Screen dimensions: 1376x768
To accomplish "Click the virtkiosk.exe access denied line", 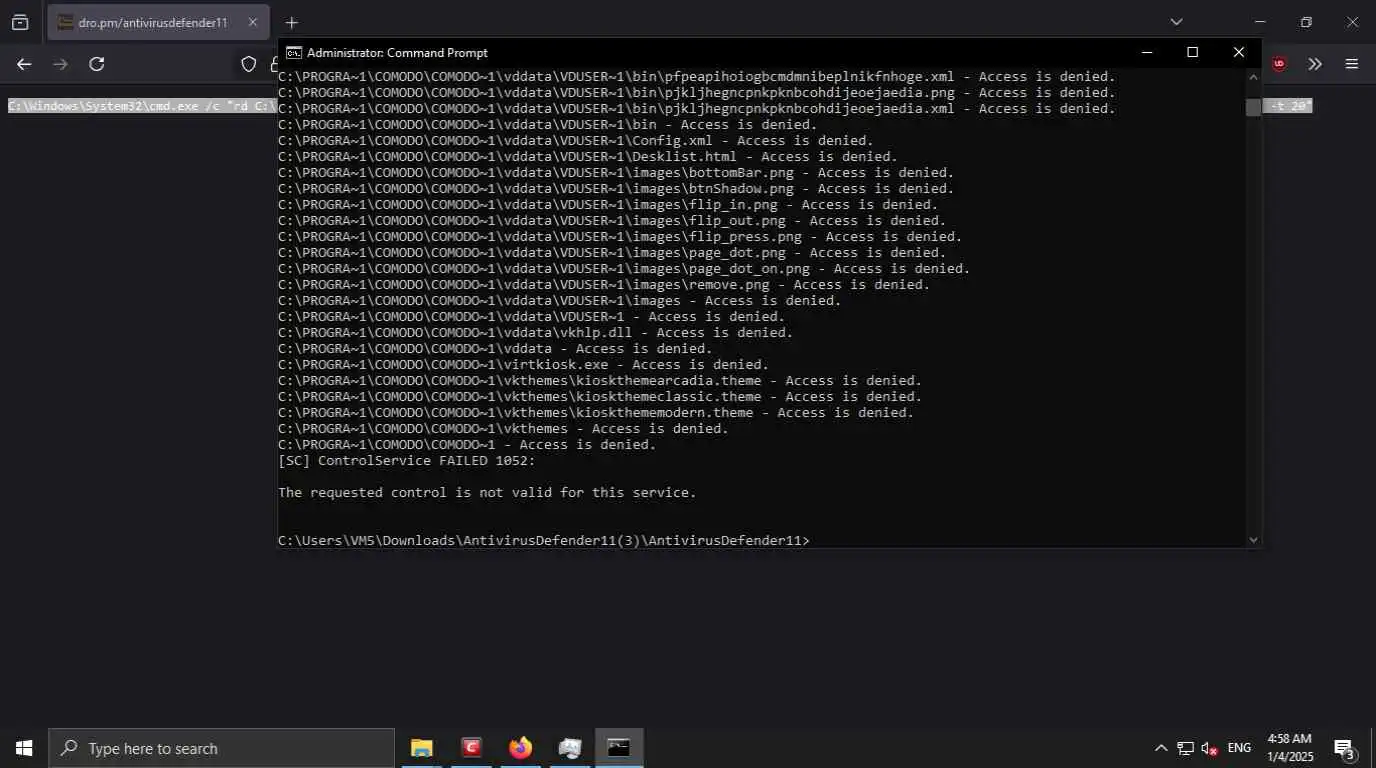I will 523,365.
